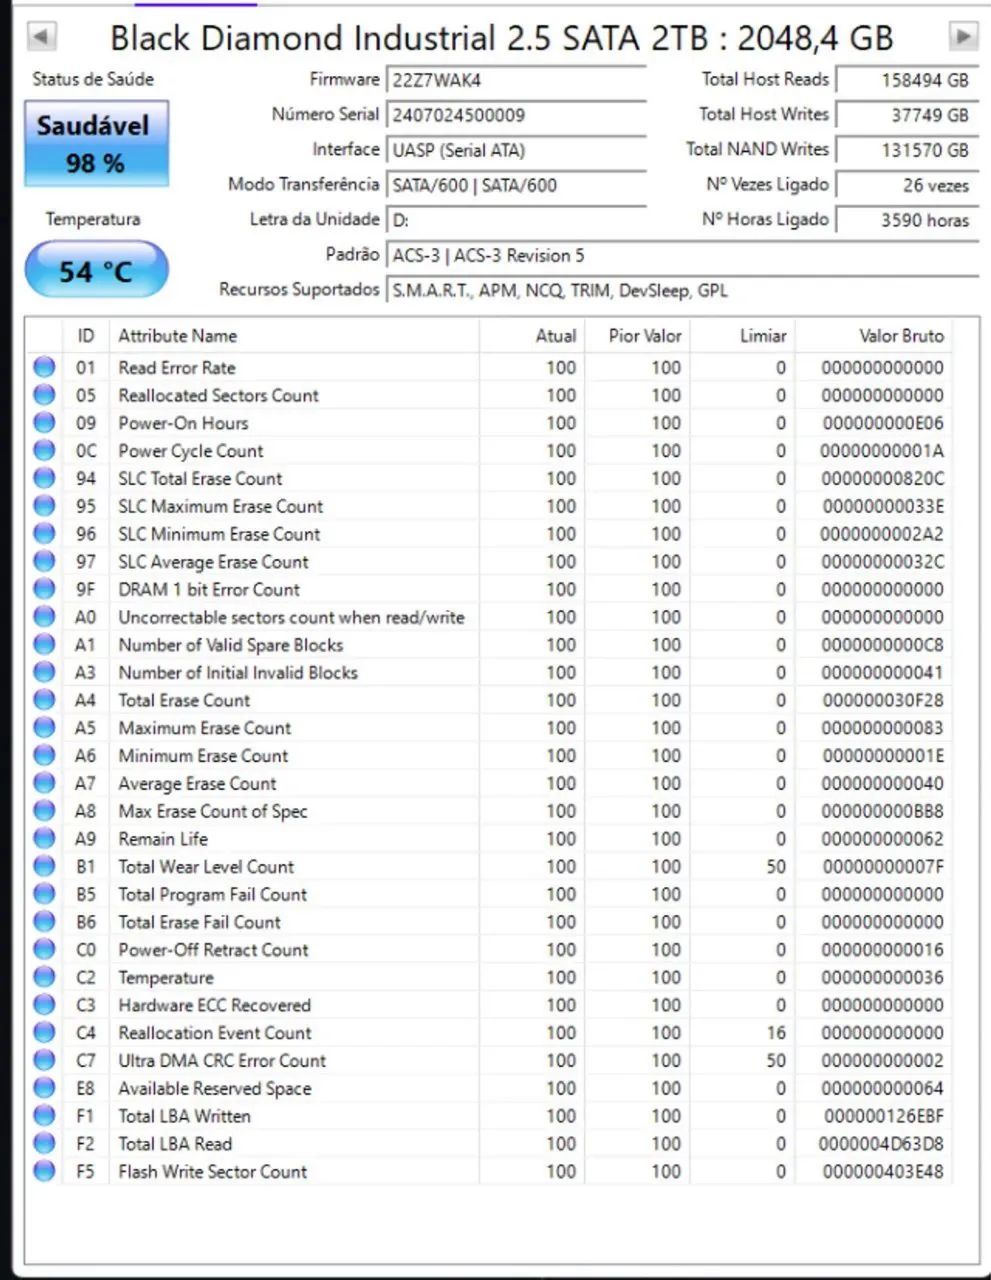The image size is (991, 1280).
Task: Click the 54 °C temperature button
Action: 96,270
